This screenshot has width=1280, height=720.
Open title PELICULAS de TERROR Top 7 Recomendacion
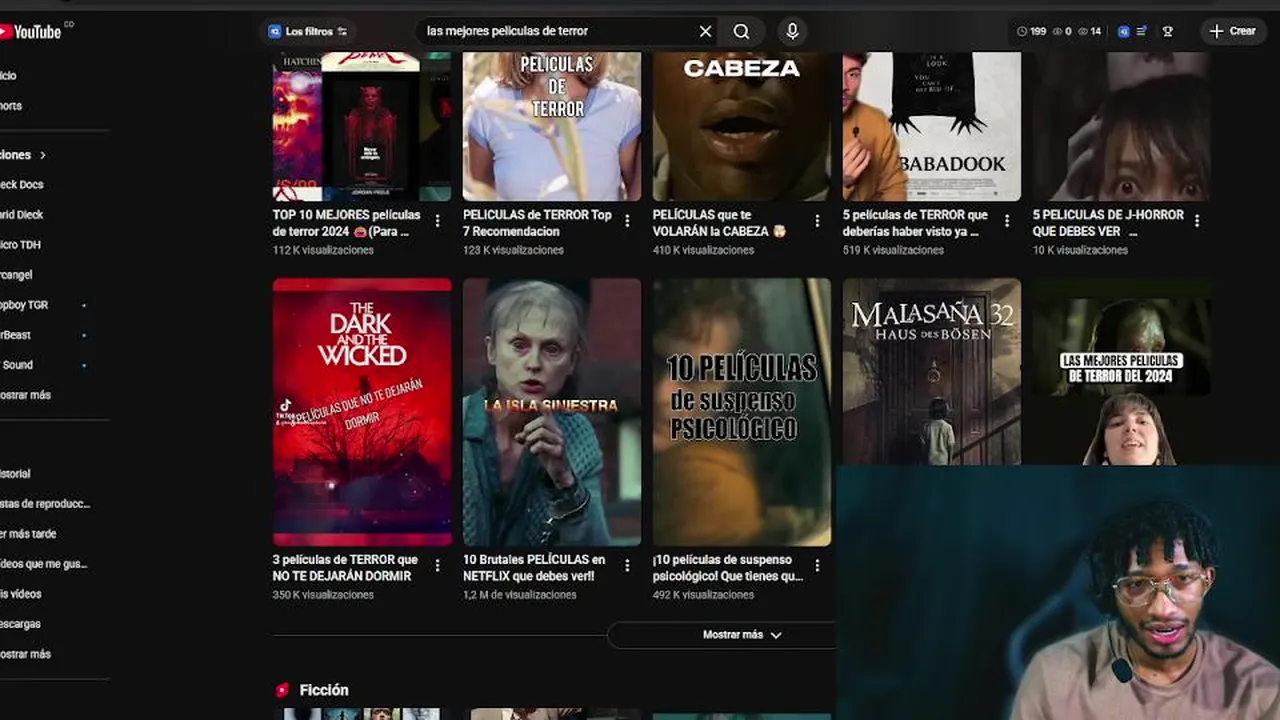537,223
